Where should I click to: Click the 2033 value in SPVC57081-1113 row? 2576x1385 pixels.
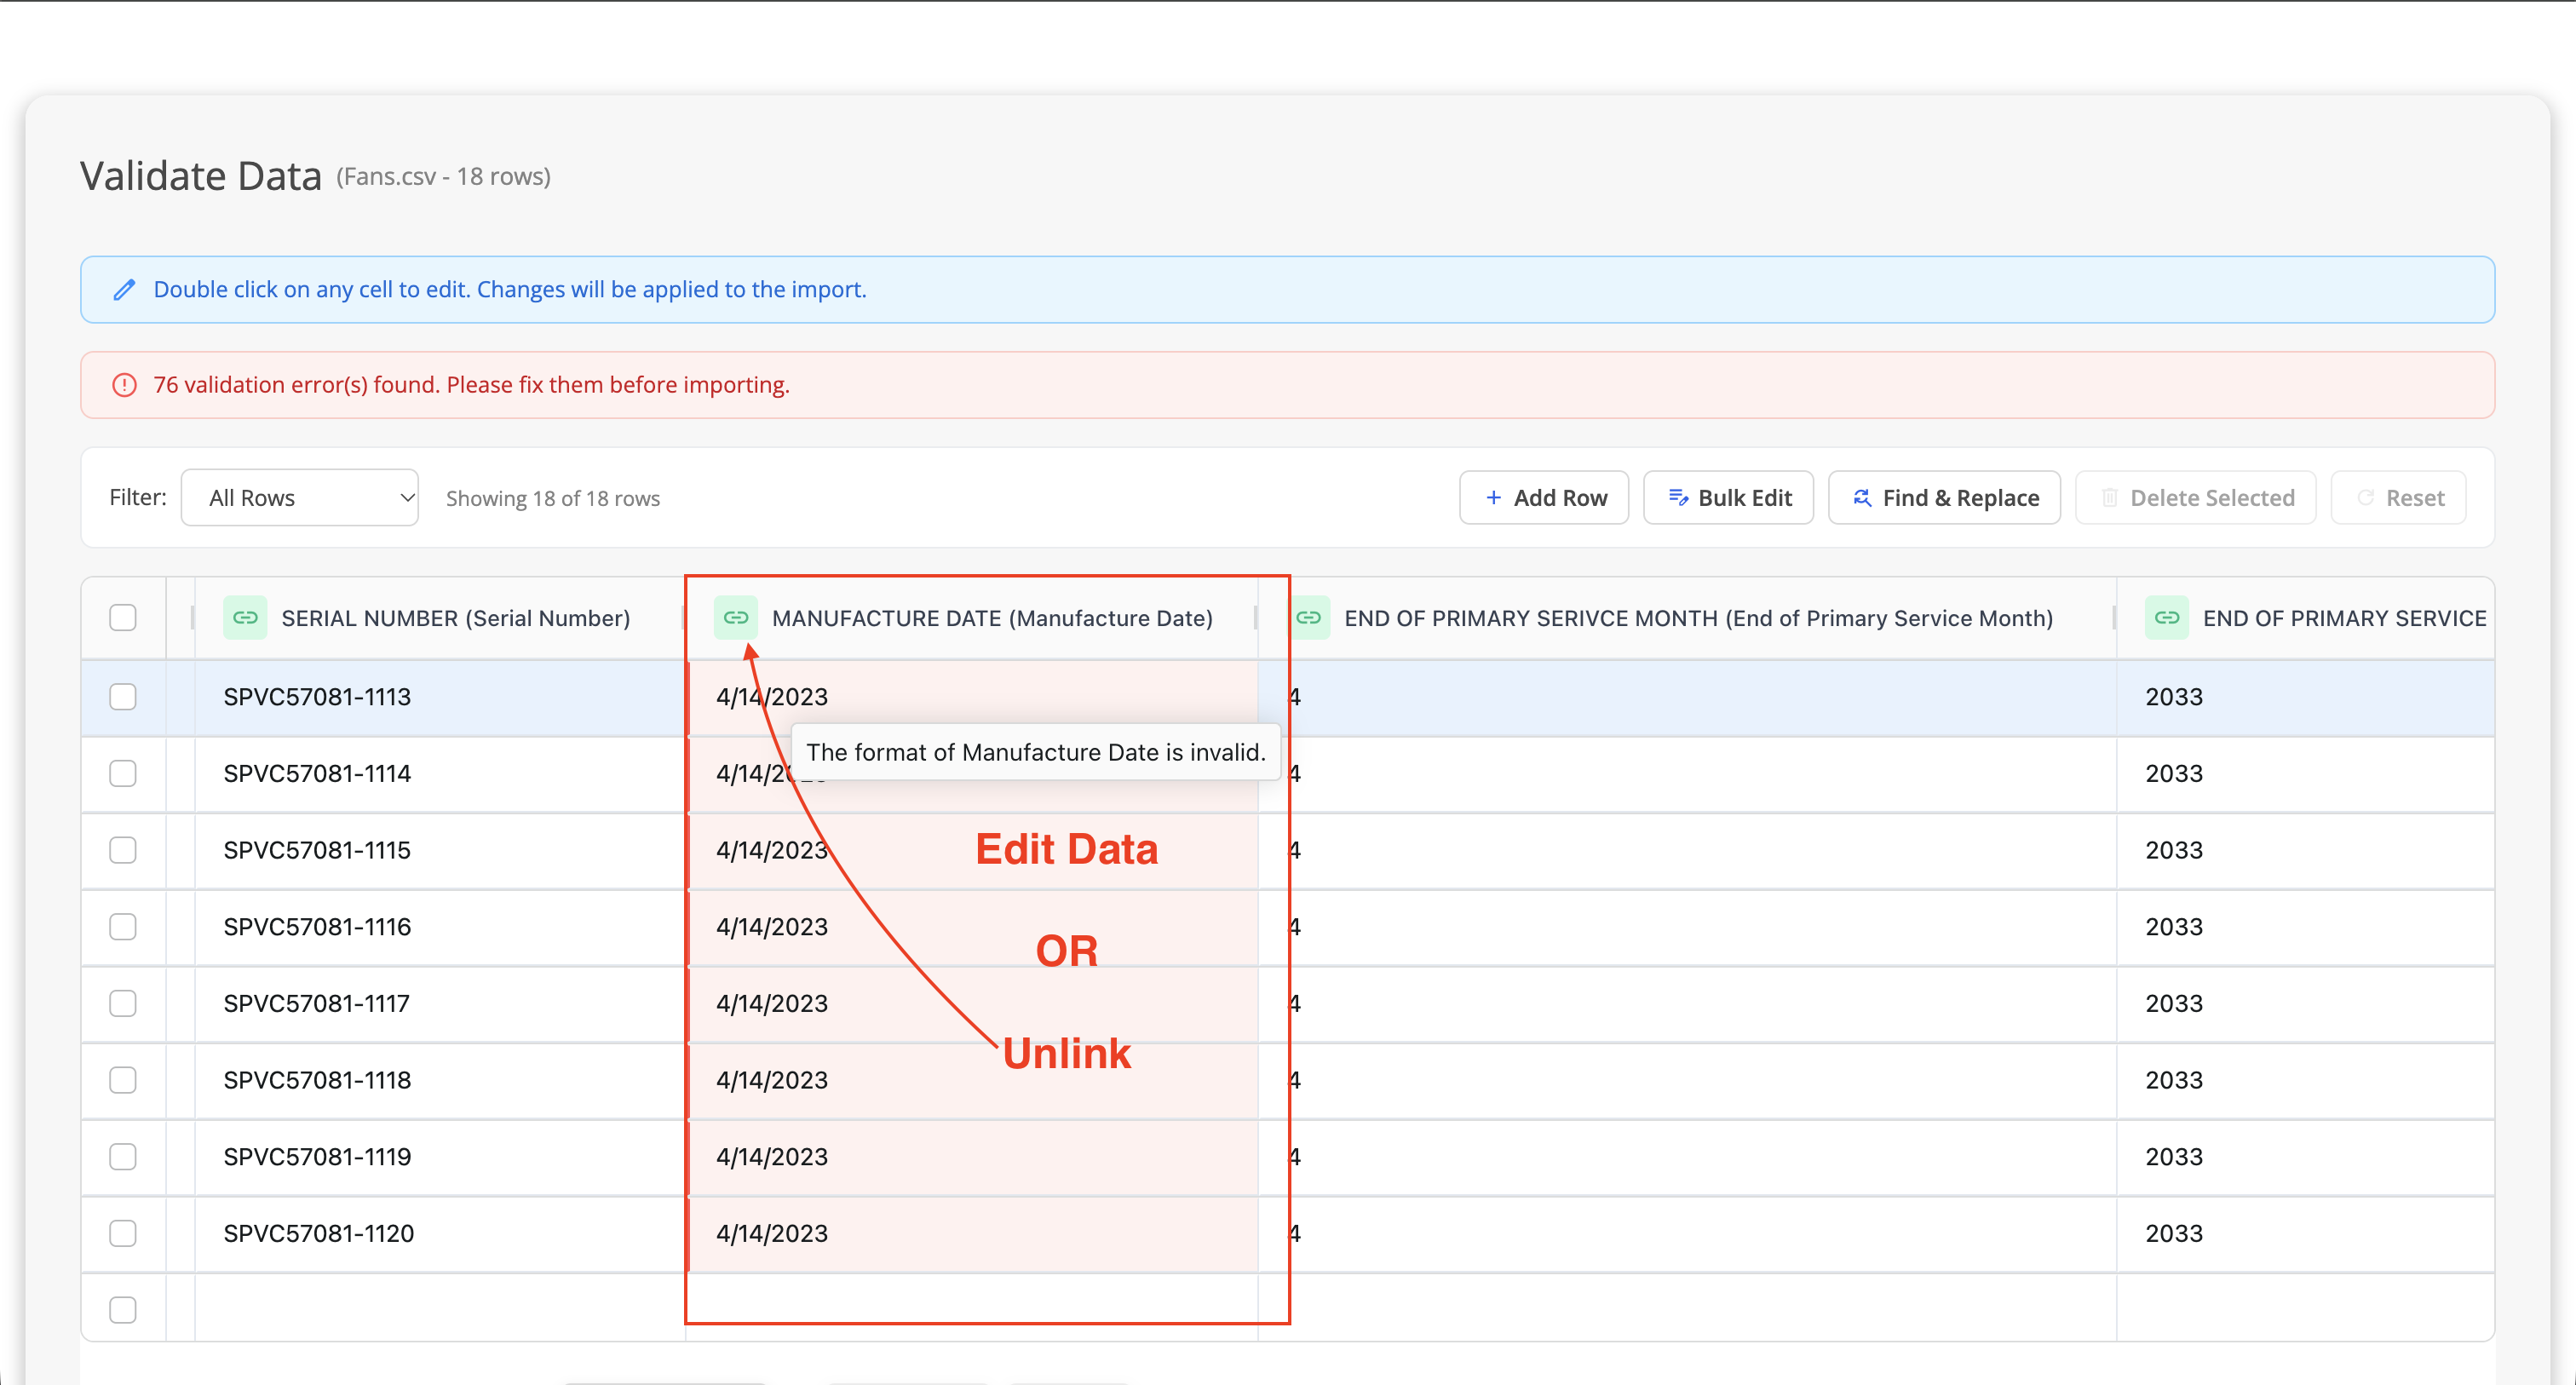(x=2173, y=697)
